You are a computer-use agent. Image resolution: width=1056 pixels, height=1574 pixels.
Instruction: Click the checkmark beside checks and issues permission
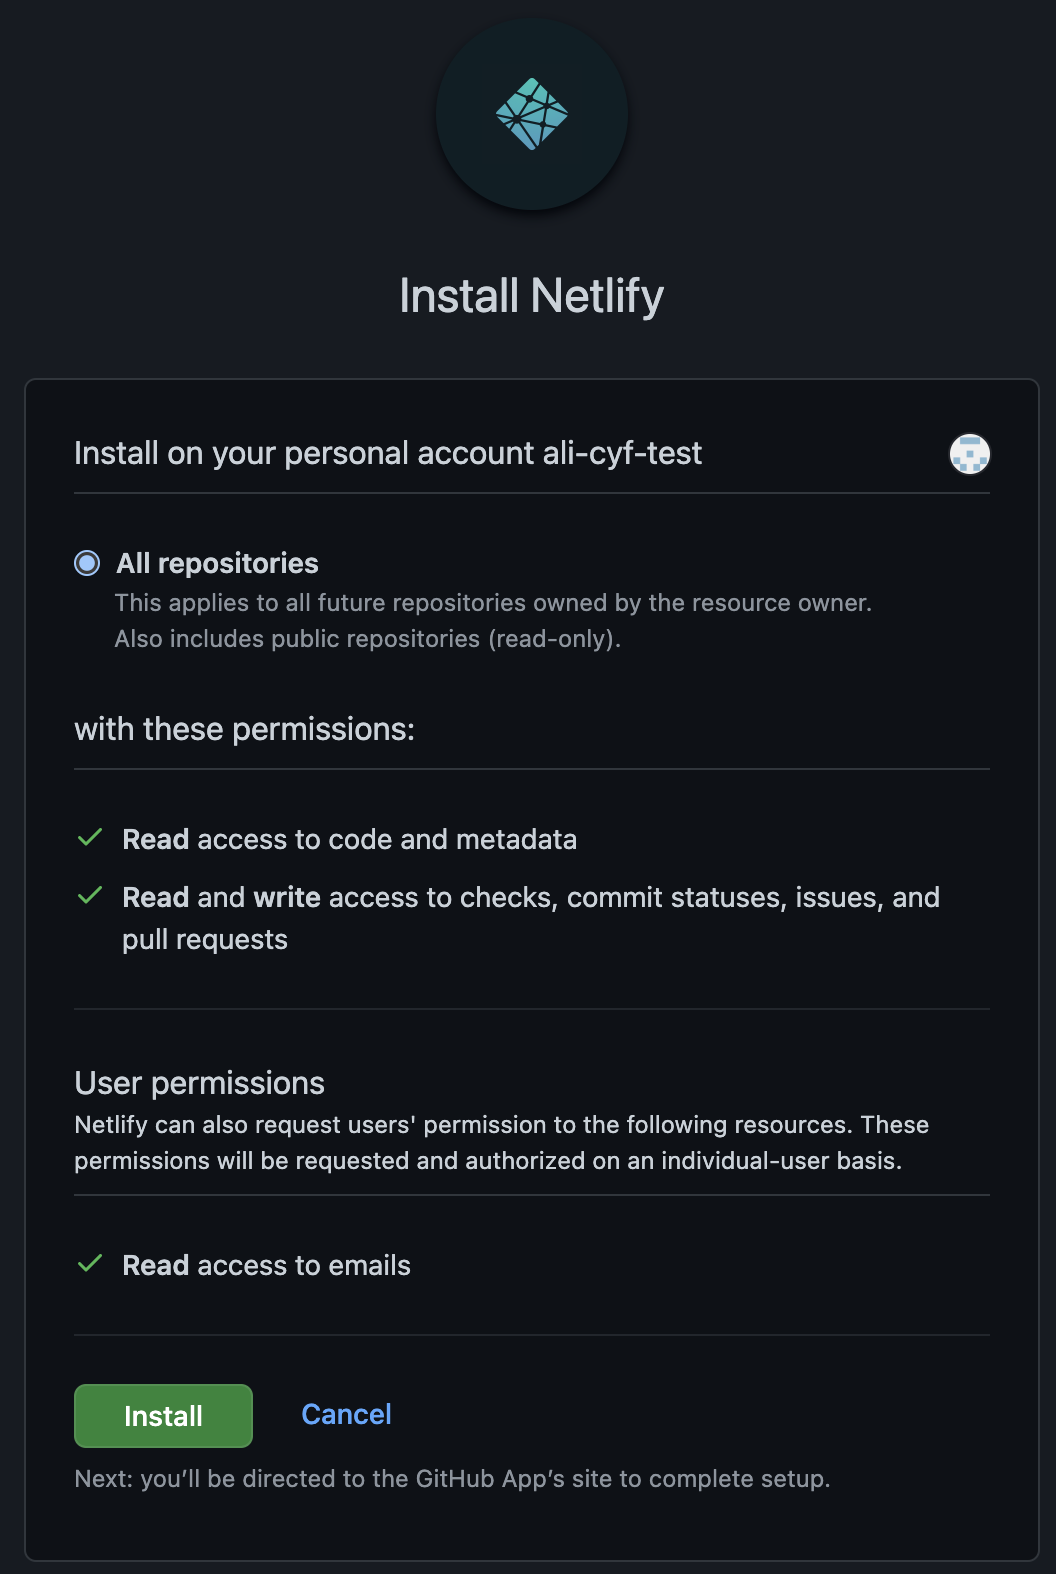pyautogui.click(x=89, y=895)
